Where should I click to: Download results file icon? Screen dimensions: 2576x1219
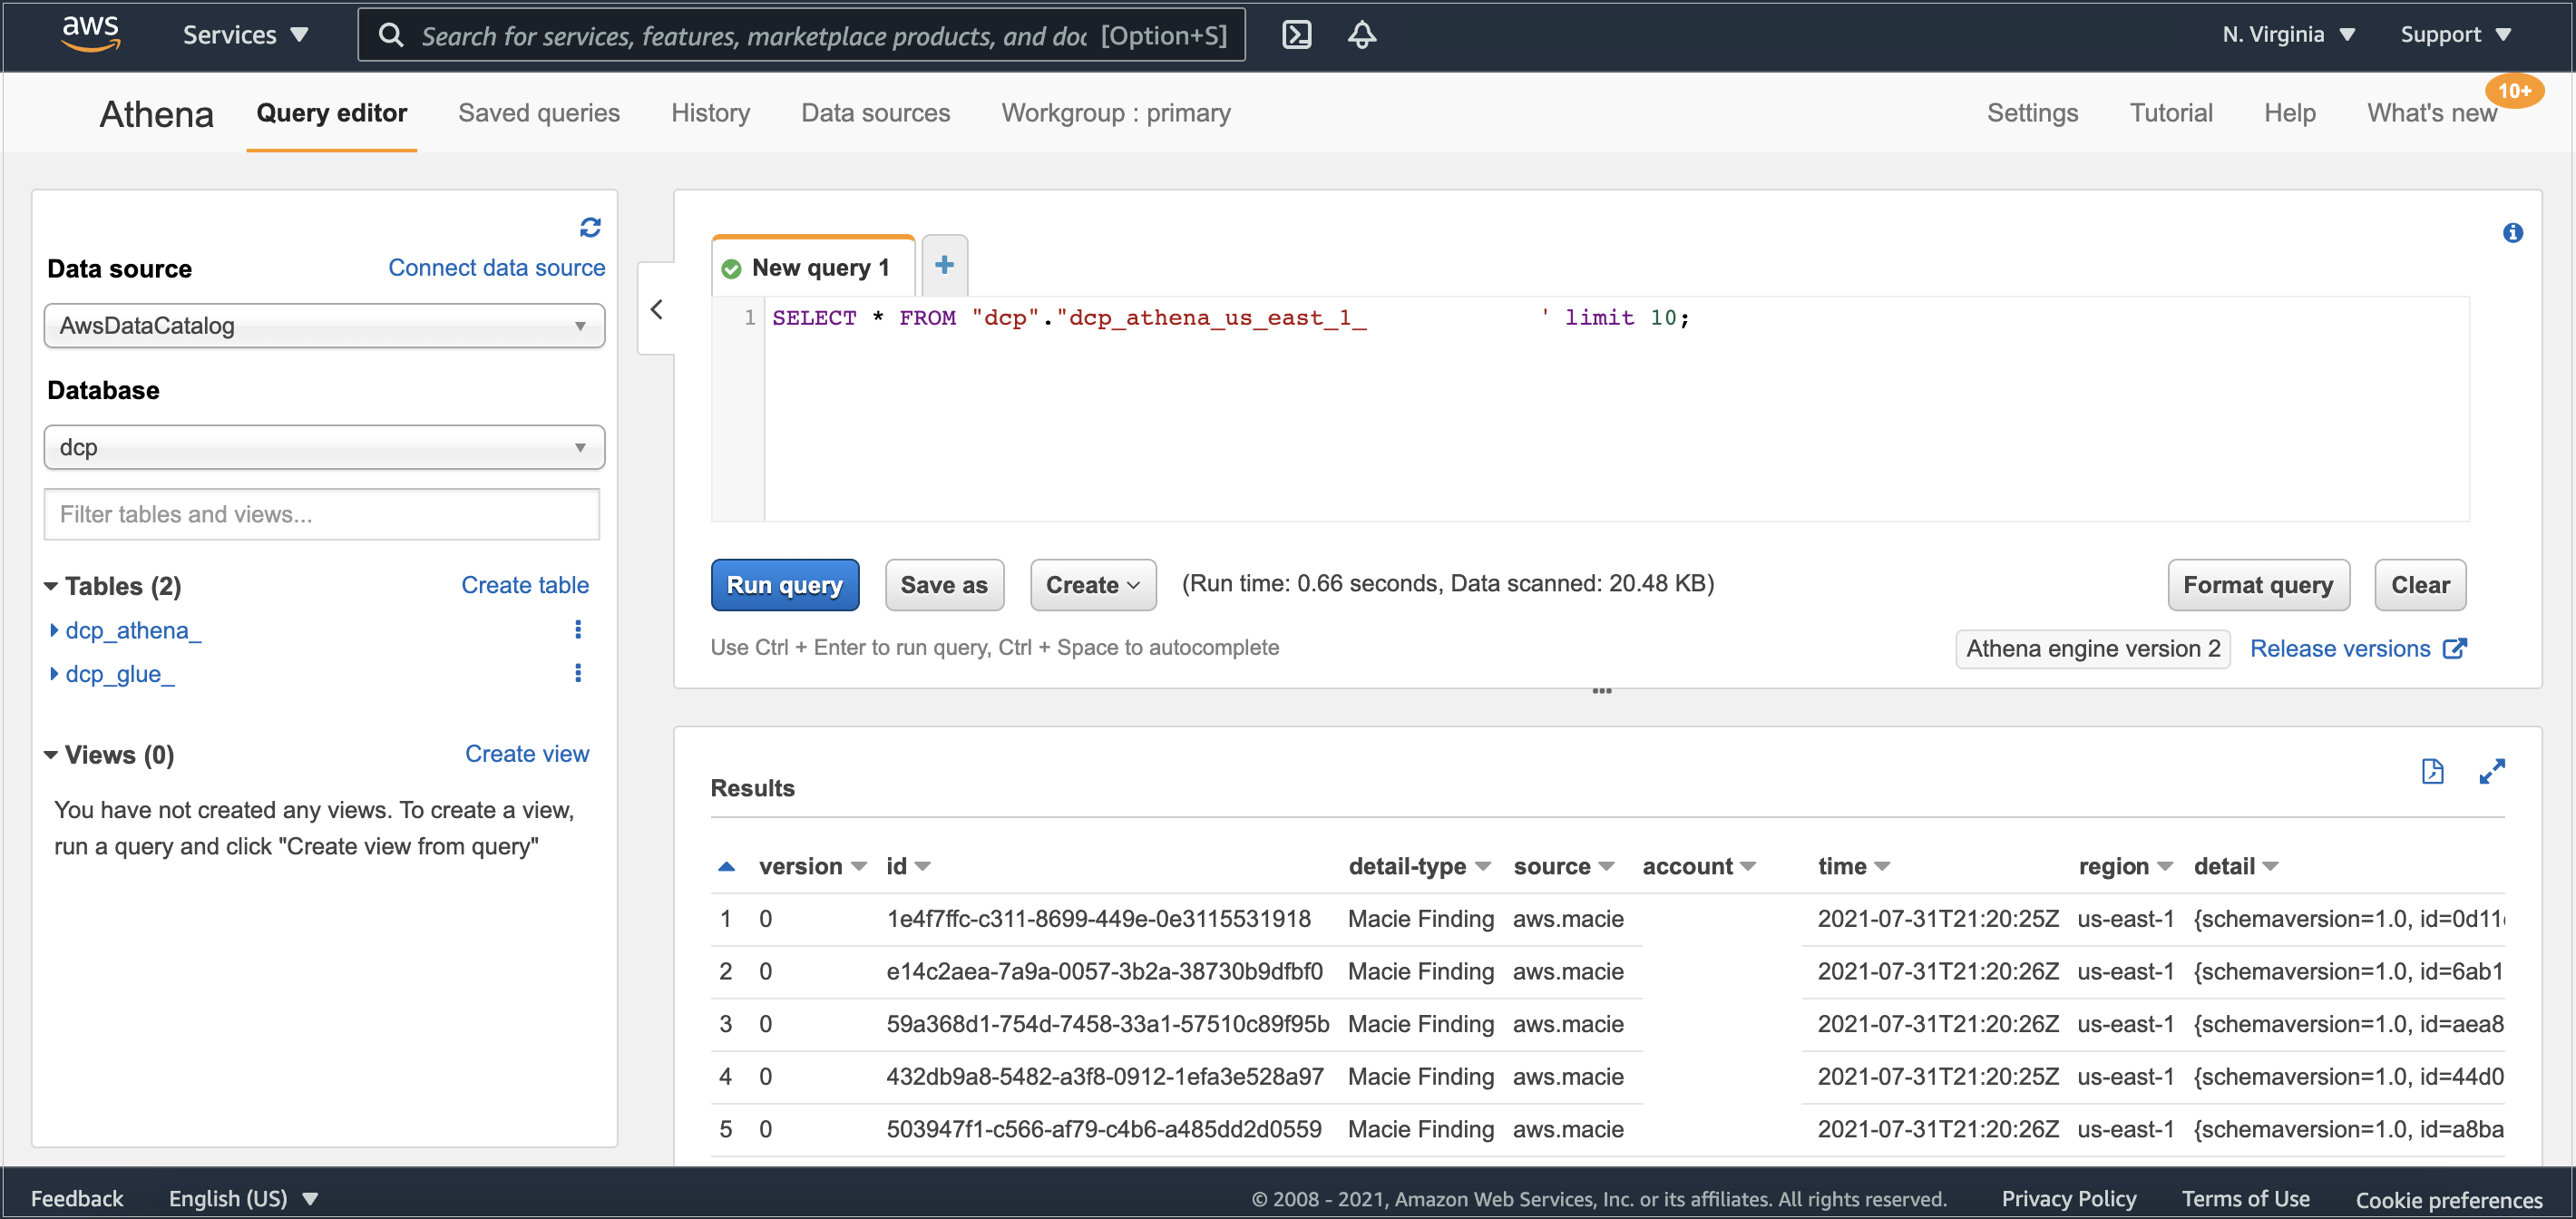pos(2432,771)
